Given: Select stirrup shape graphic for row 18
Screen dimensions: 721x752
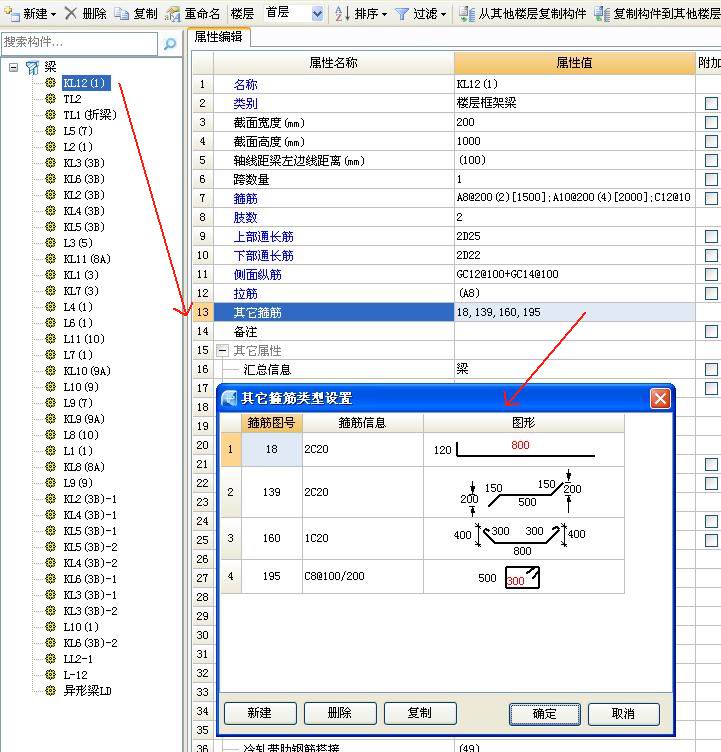Looking at the screenshot, I should pyautogui.click(x=524, y=449).
